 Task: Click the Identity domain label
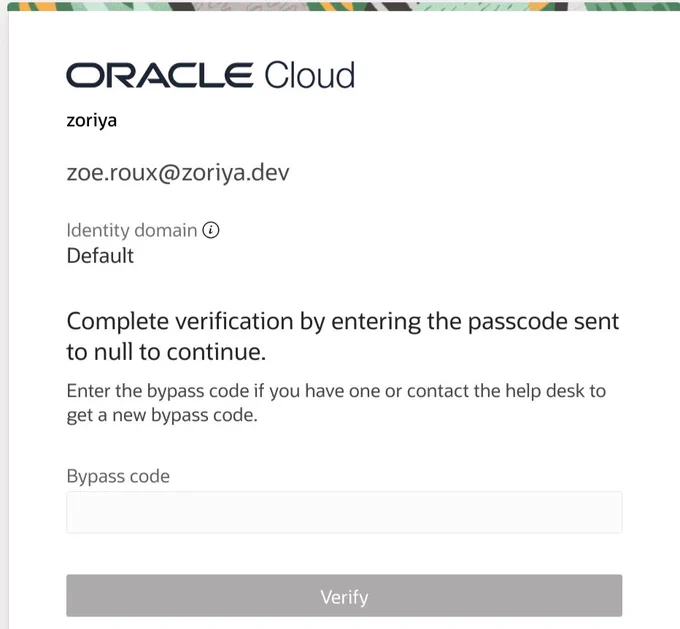click(x=132, y=230)
